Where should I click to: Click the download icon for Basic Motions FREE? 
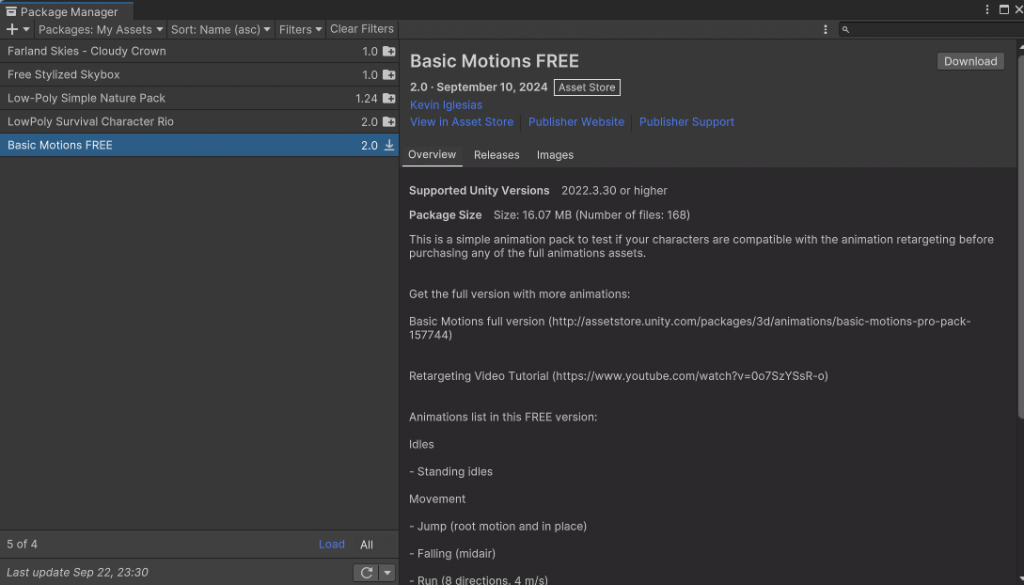[389, 145]
